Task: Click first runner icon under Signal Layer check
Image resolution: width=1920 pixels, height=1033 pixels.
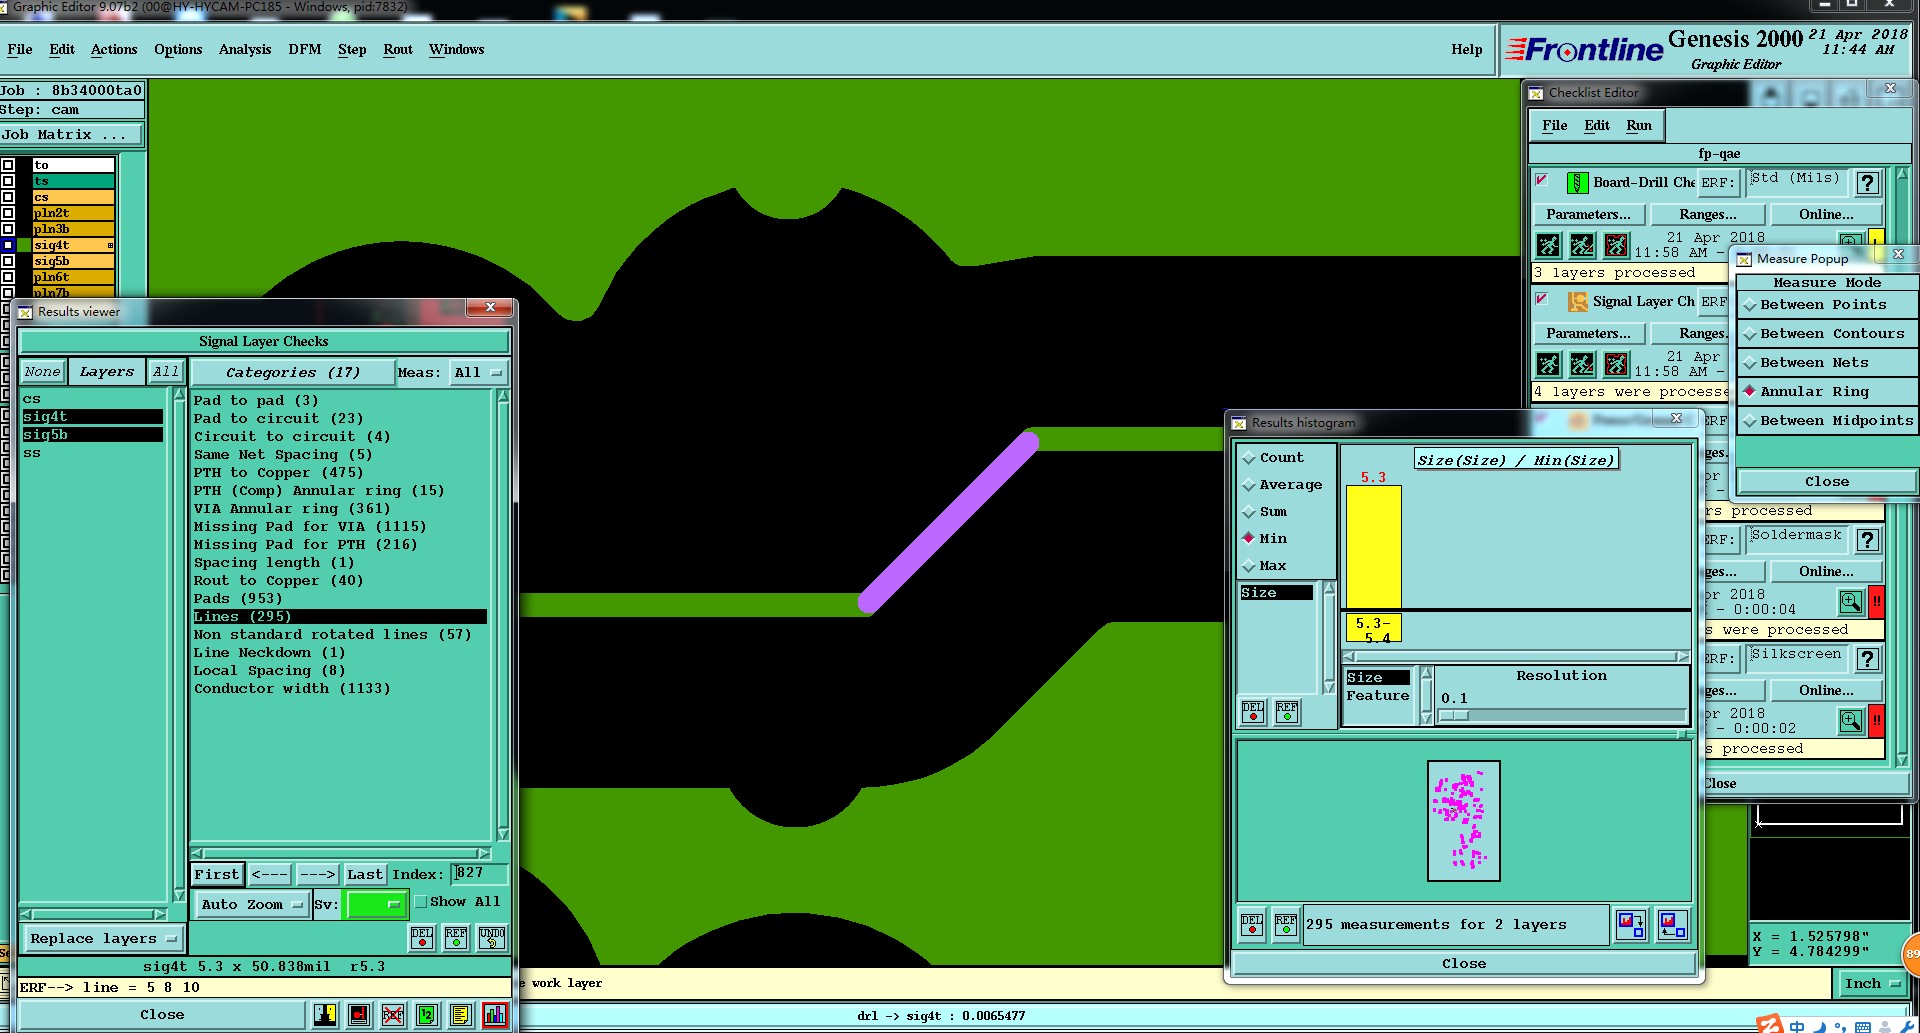Action: point(1548,364)
